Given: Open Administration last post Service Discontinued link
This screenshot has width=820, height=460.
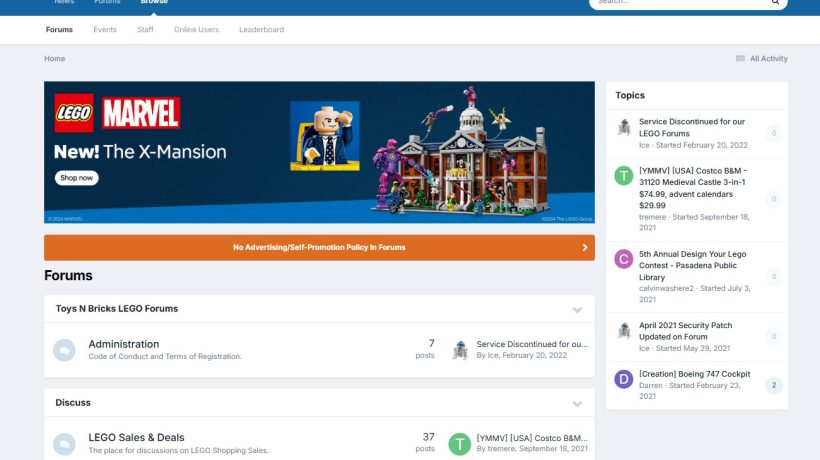Looking at the screenshot, I should (532, 344).
